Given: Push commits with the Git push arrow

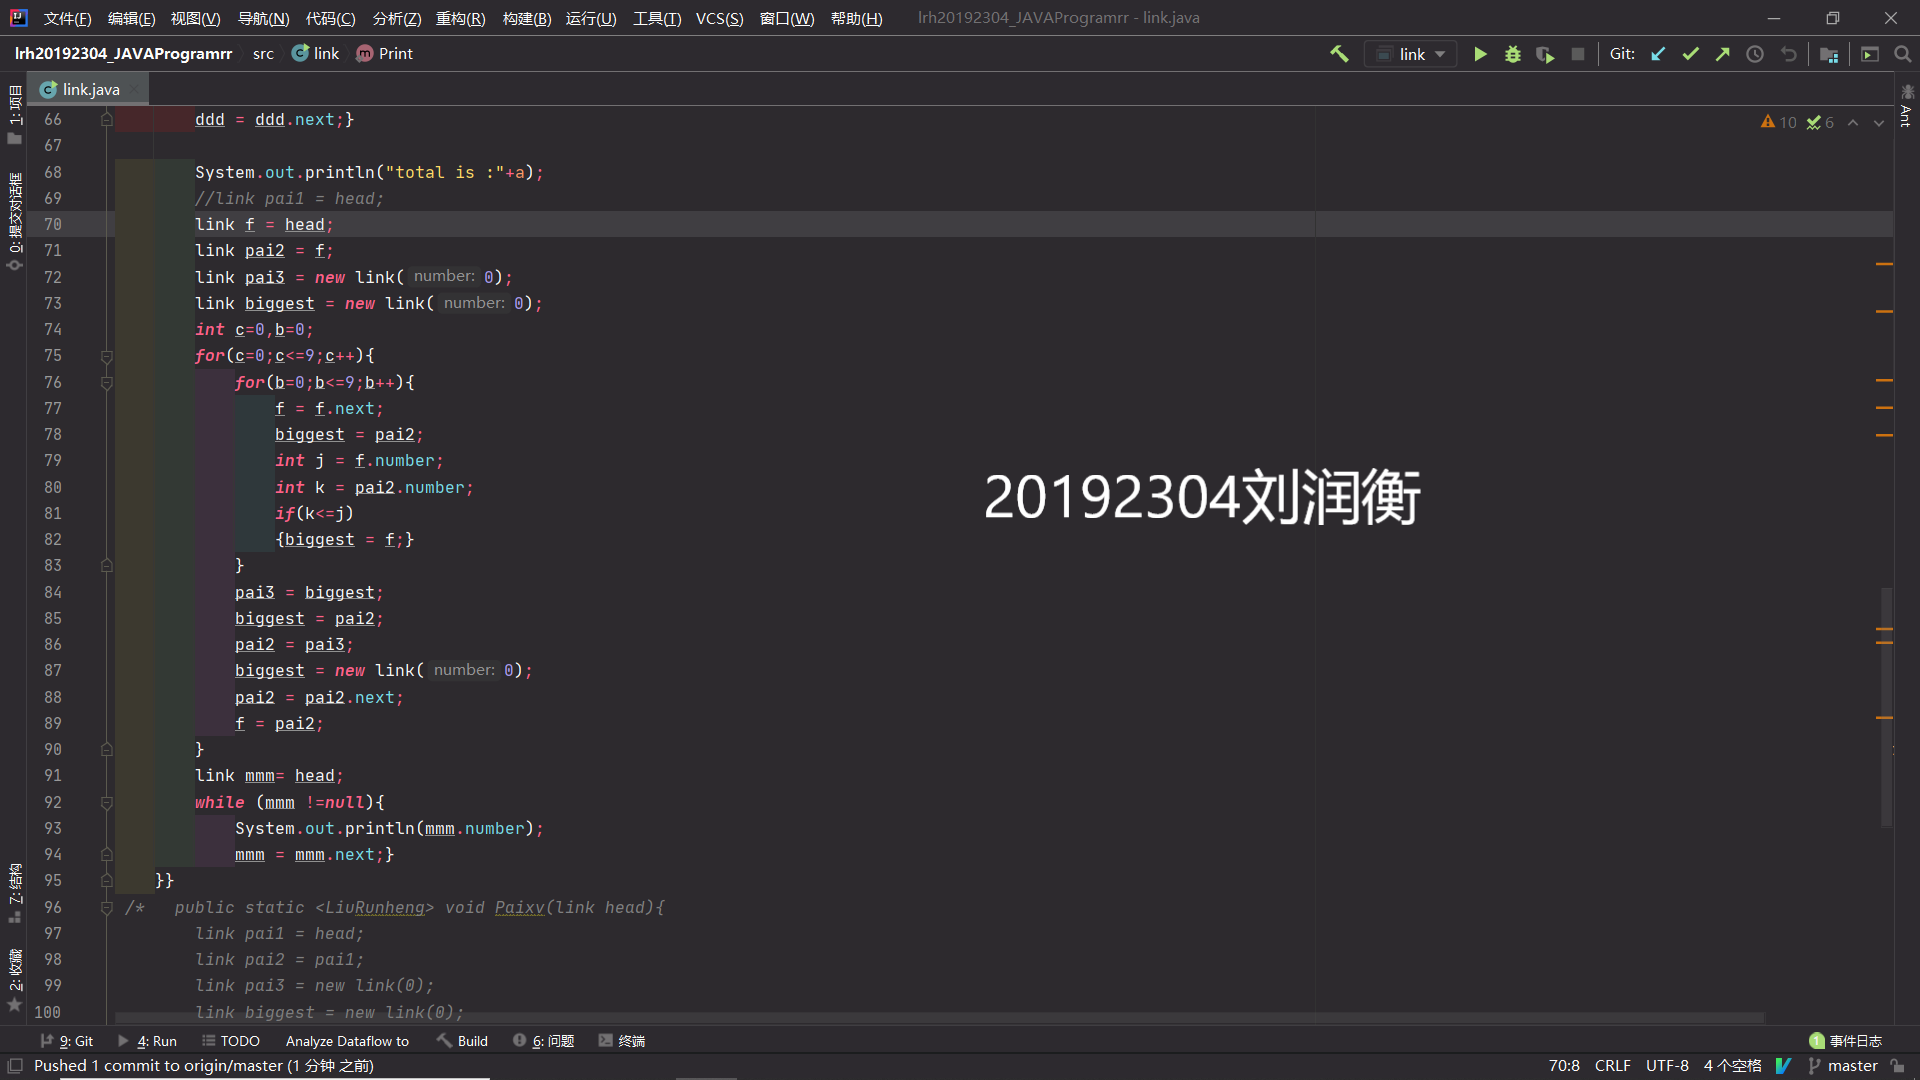Looking at the screenshot, I should point(1722,54).
